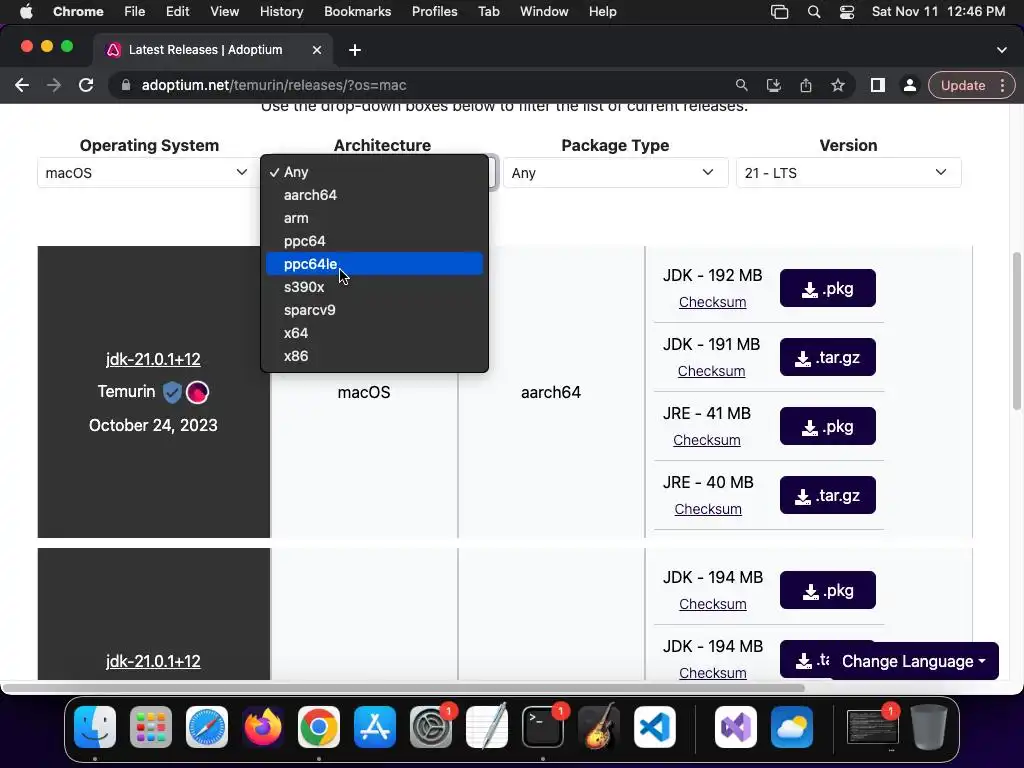Open the Apple menu
This screenshot has width=1024, height=768.
coord(26,12)
